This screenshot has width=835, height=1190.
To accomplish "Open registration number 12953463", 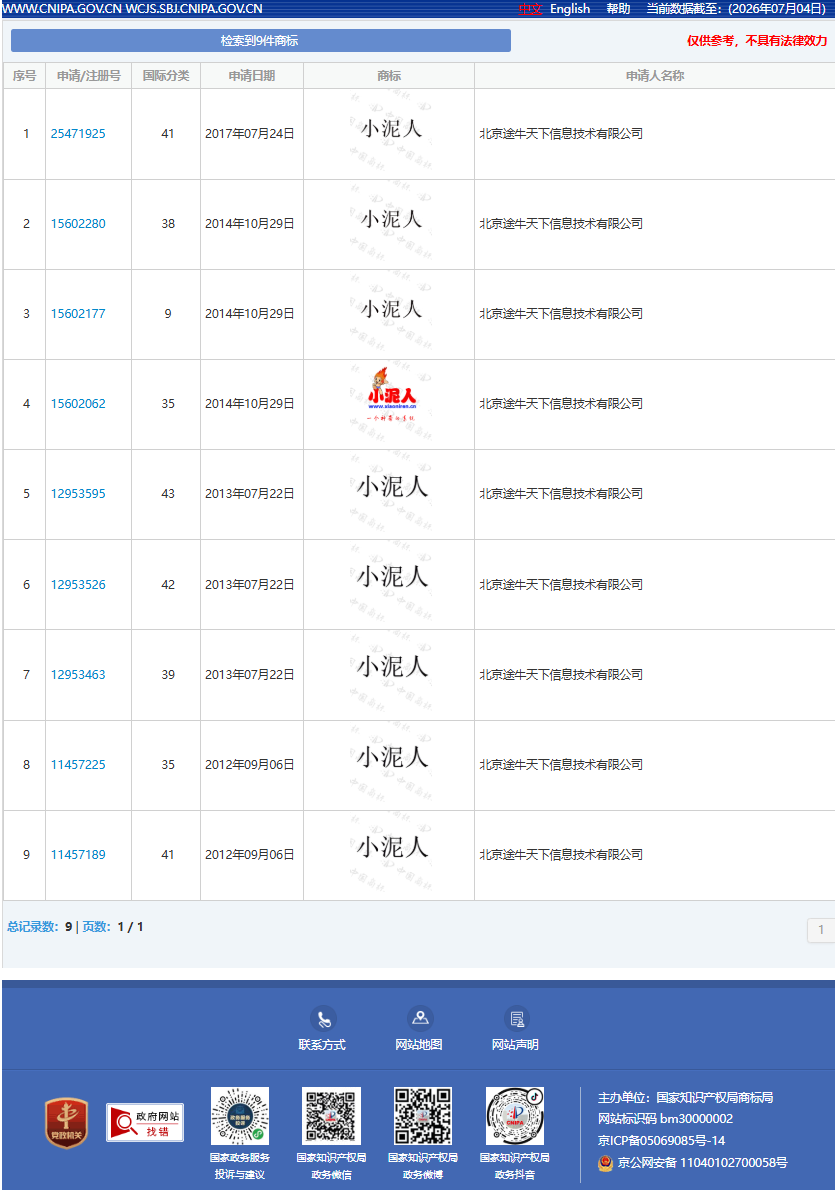I will coord(78,675).
